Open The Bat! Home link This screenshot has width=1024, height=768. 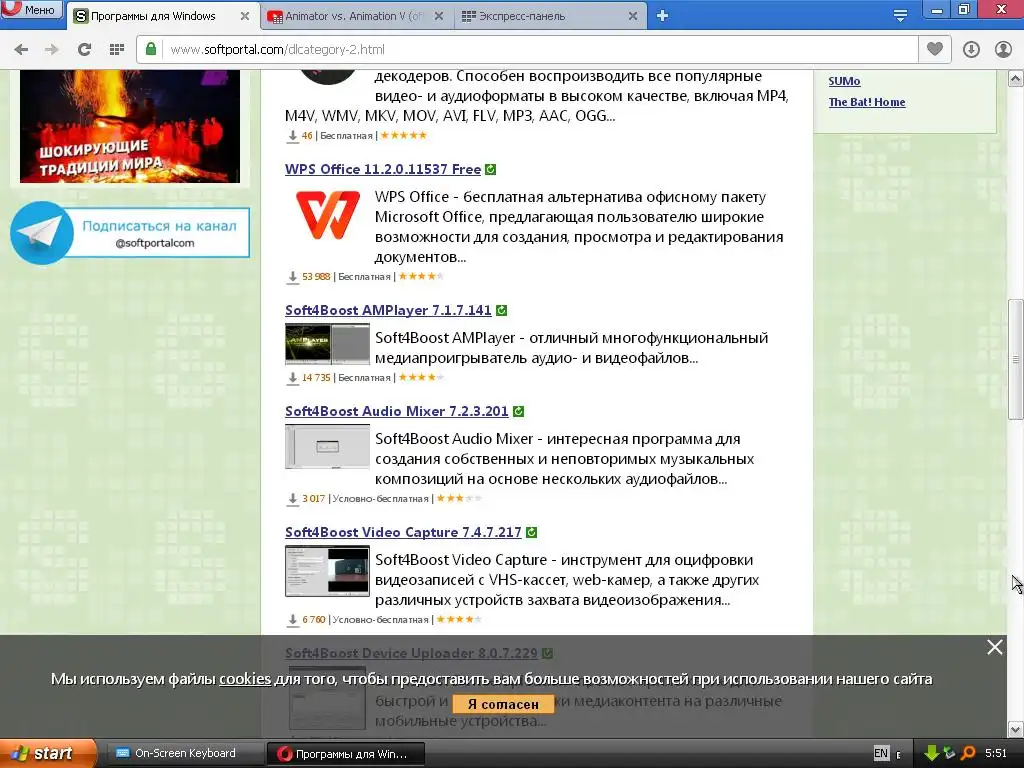pyautogui.click(x=867, y=102)
